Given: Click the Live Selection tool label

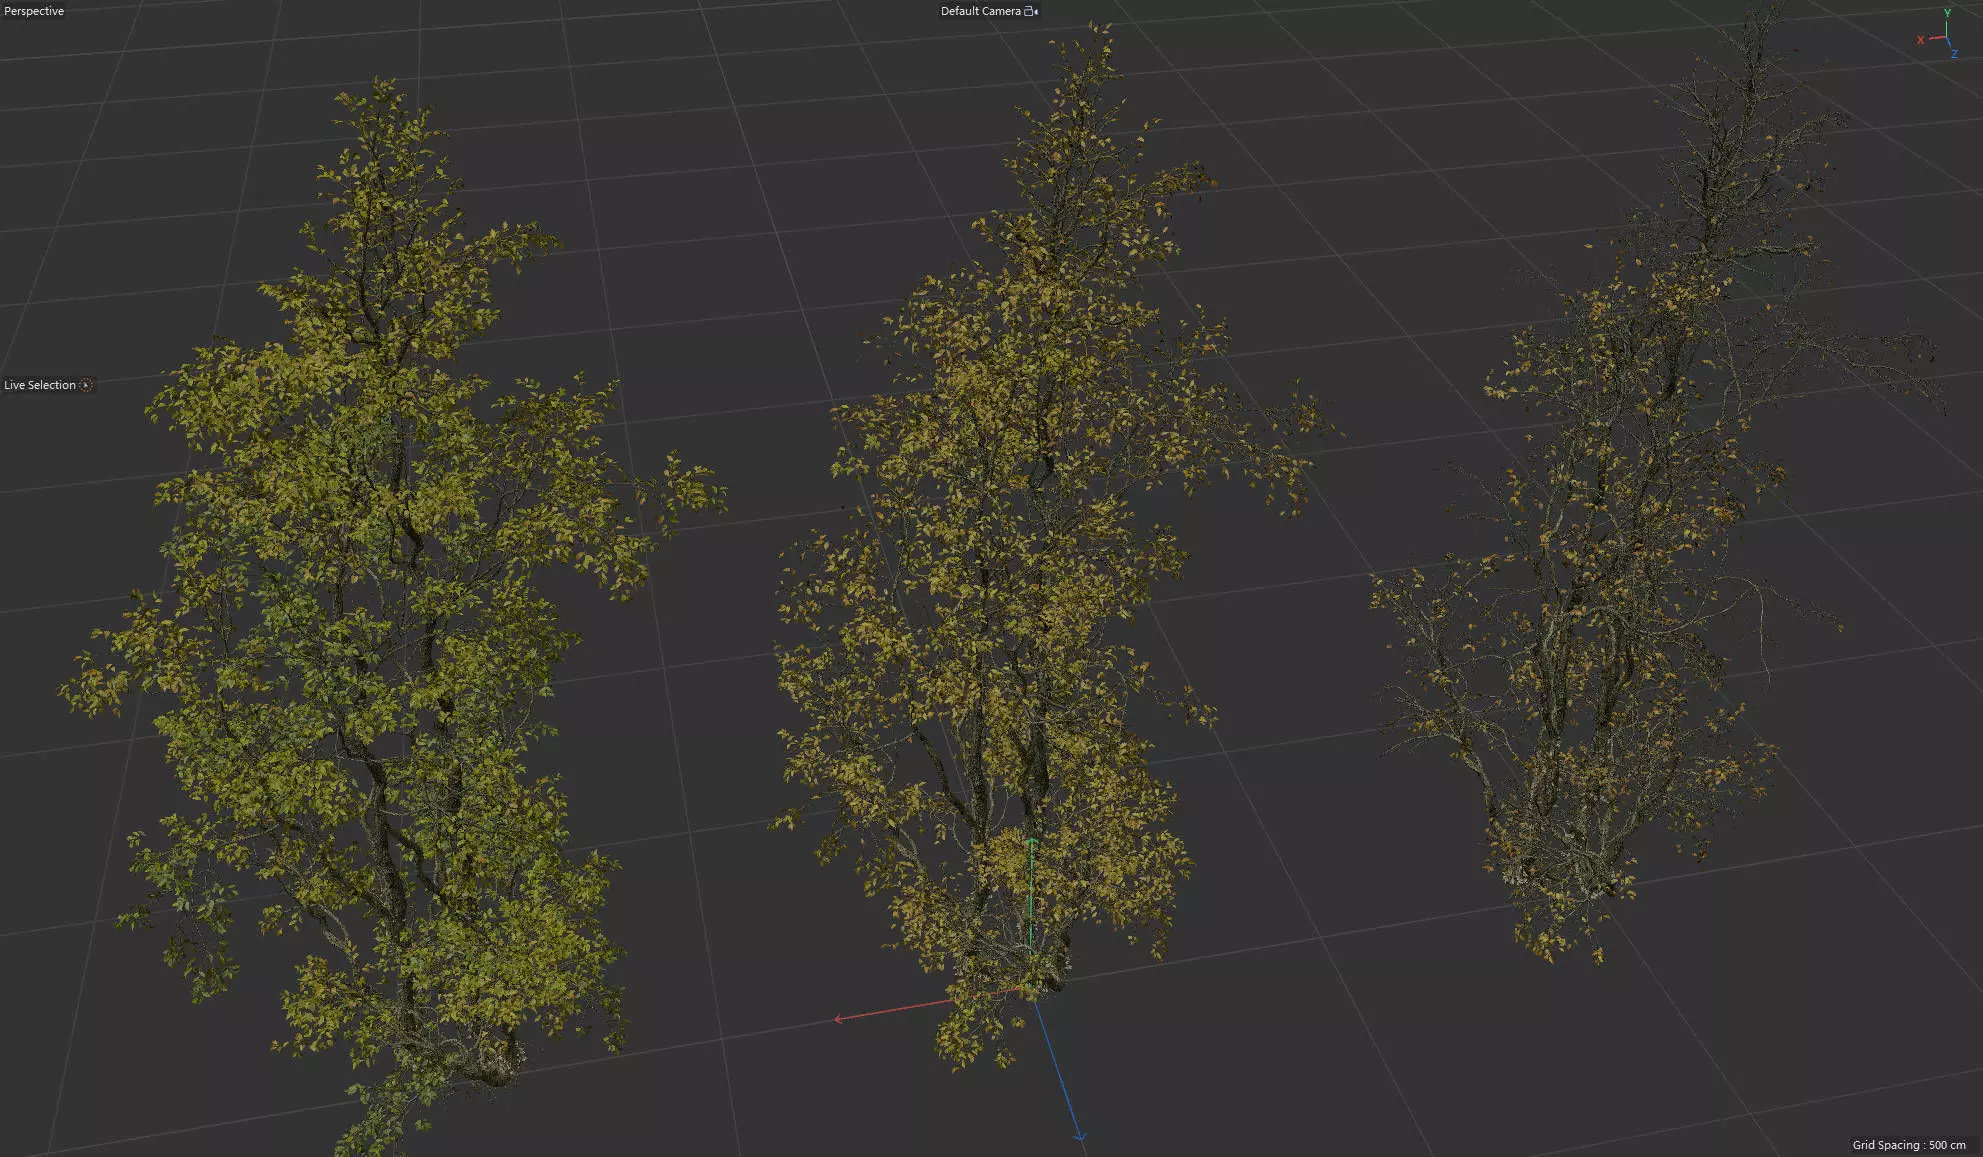Looking at the screenshot, I should point(40,385).
